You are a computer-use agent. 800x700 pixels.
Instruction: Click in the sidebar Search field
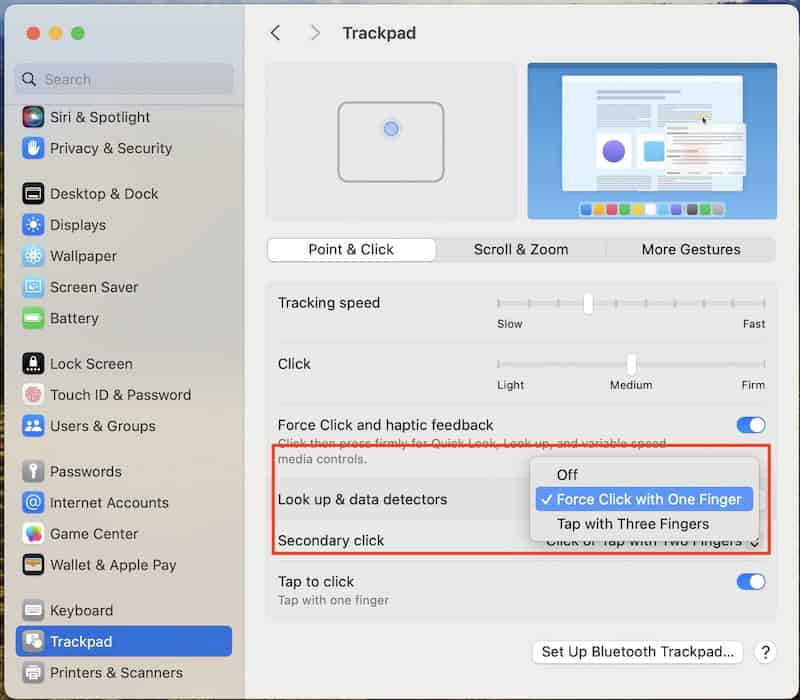tap(125, 80)
